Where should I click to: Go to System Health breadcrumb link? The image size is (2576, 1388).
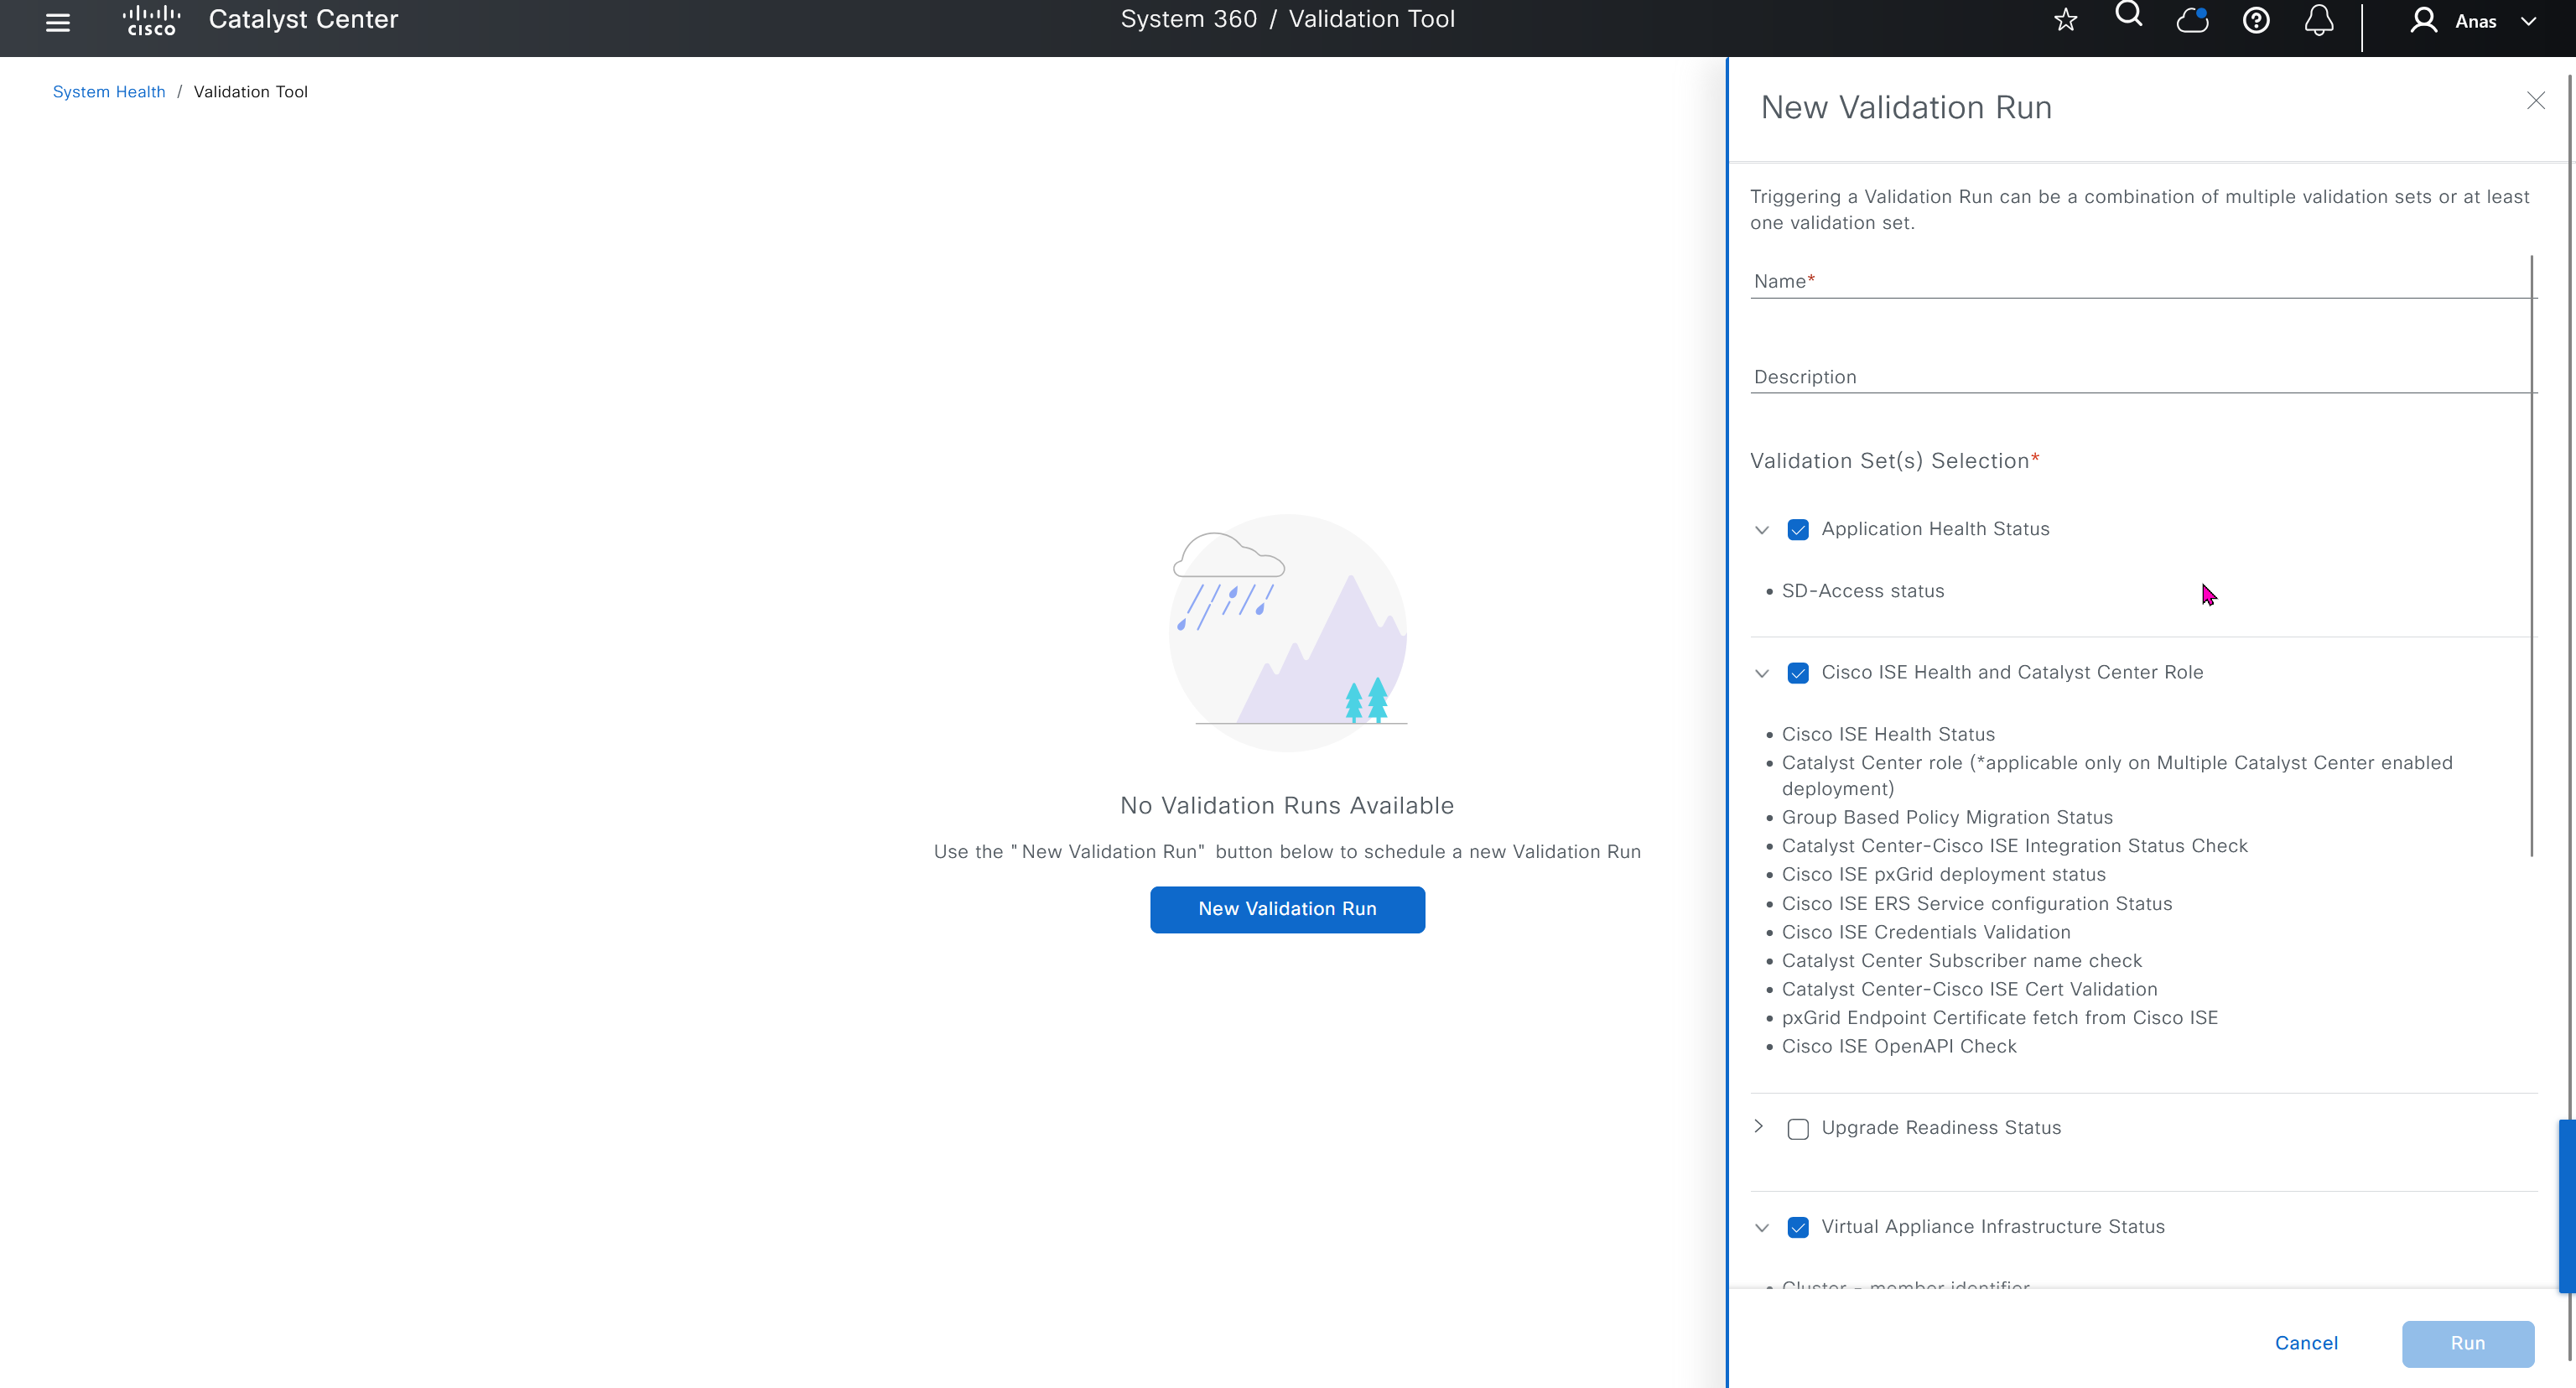109,92
